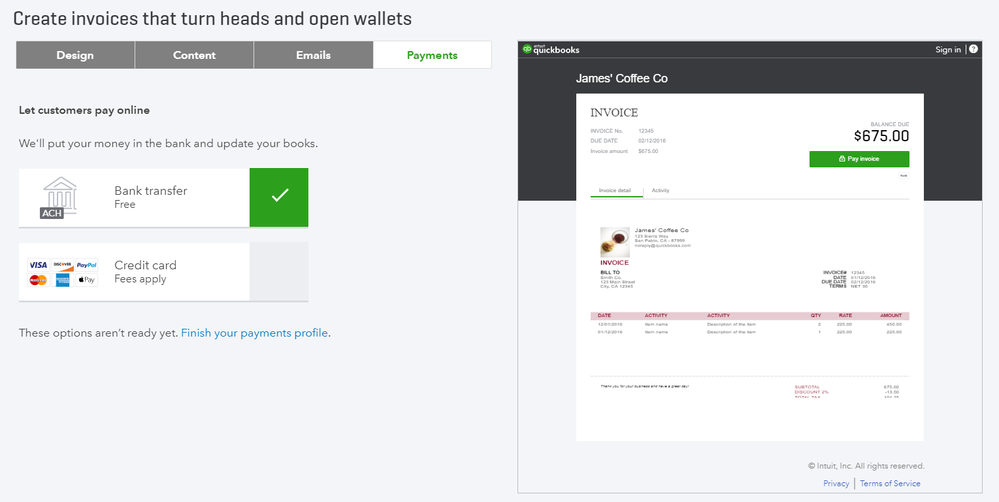Click the Apple Pay logo

[87, 280]
